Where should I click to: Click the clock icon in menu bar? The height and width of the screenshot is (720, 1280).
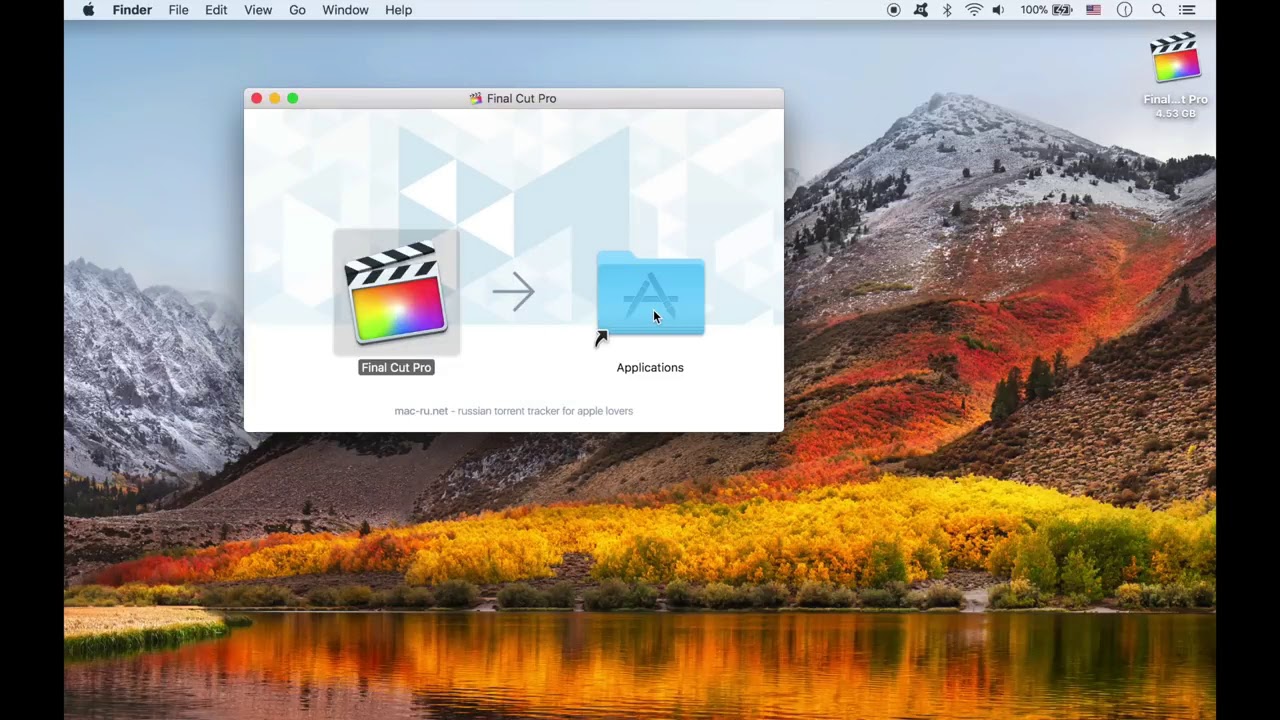pyautogui.click(x=1125, y=10)
